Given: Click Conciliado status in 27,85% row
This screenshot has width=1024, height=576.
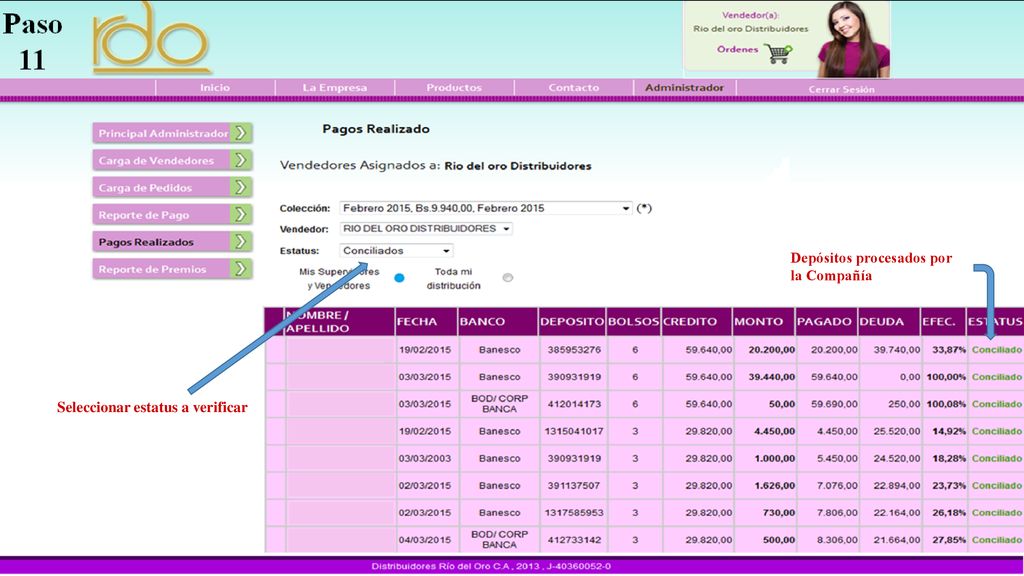Looking at the screenshot, I should [997, 540].
